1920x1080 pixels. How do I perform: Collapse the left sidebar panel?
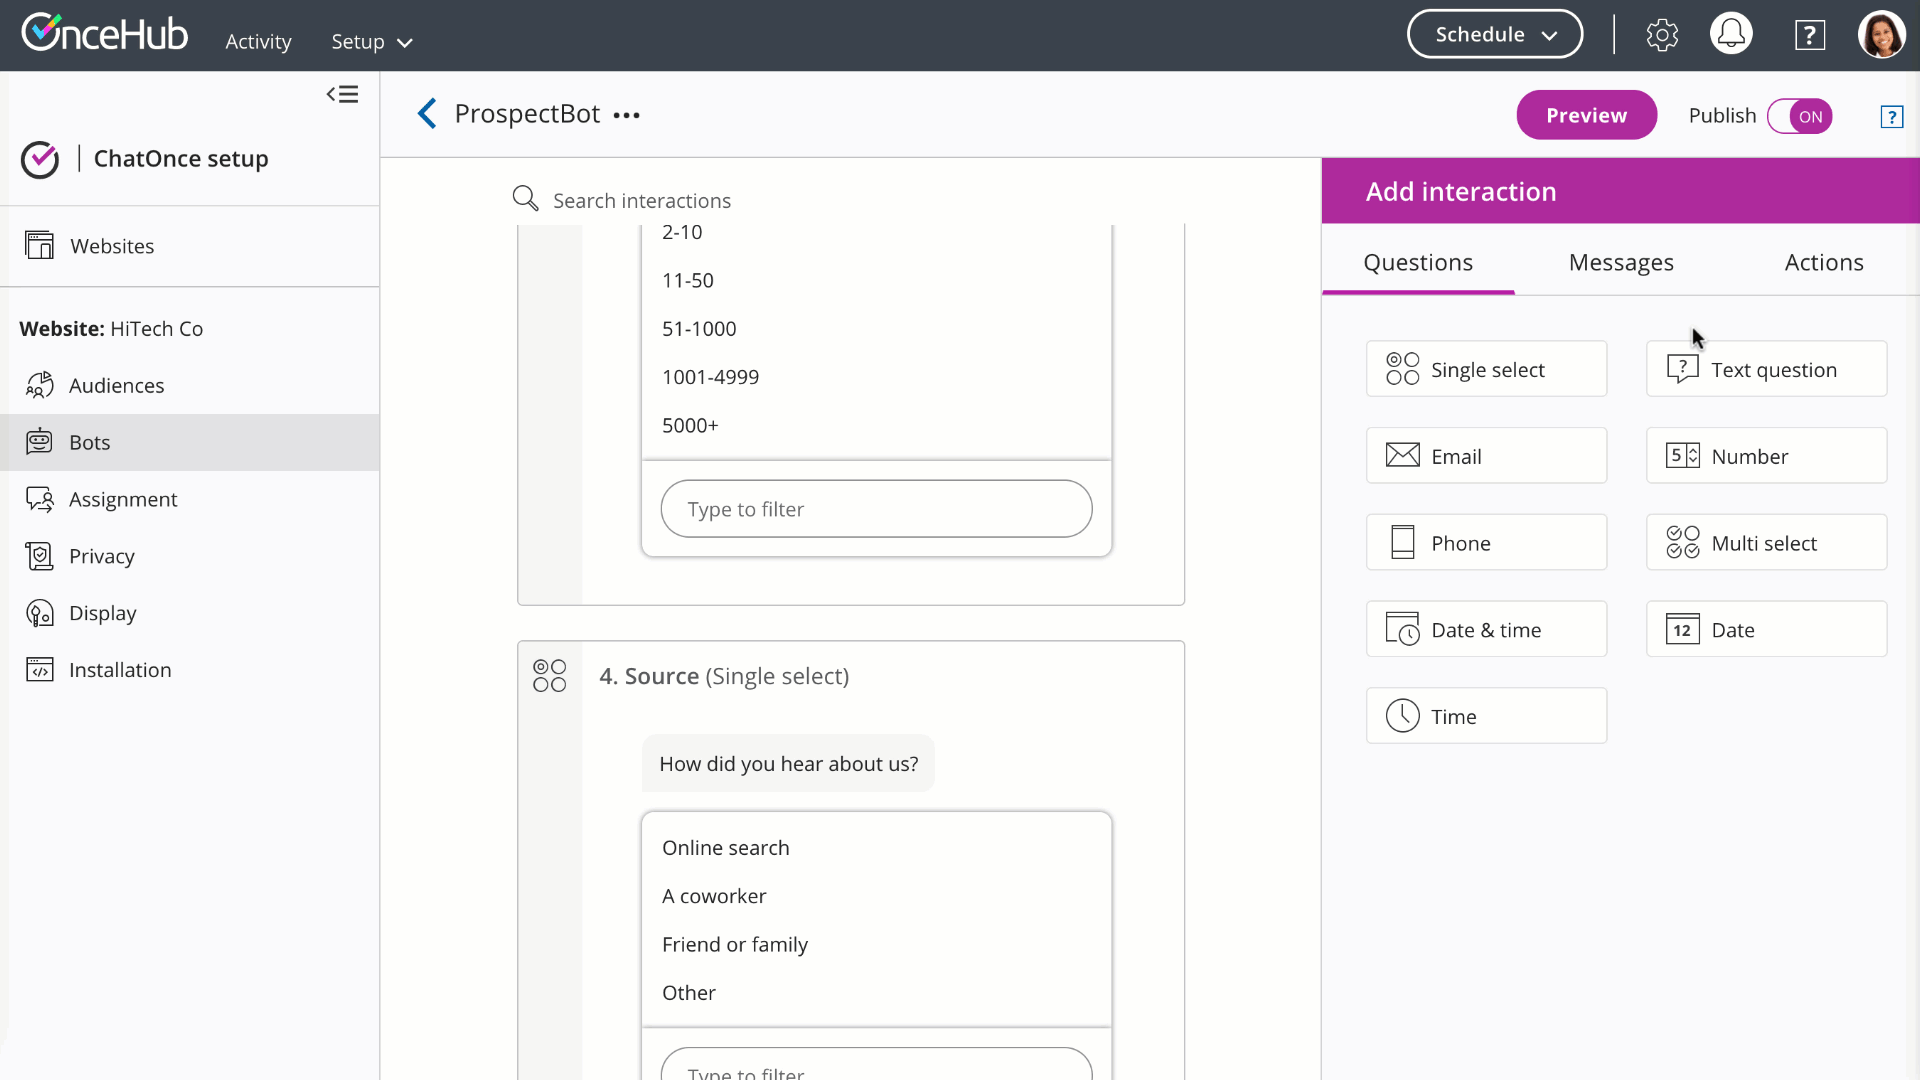342,94
